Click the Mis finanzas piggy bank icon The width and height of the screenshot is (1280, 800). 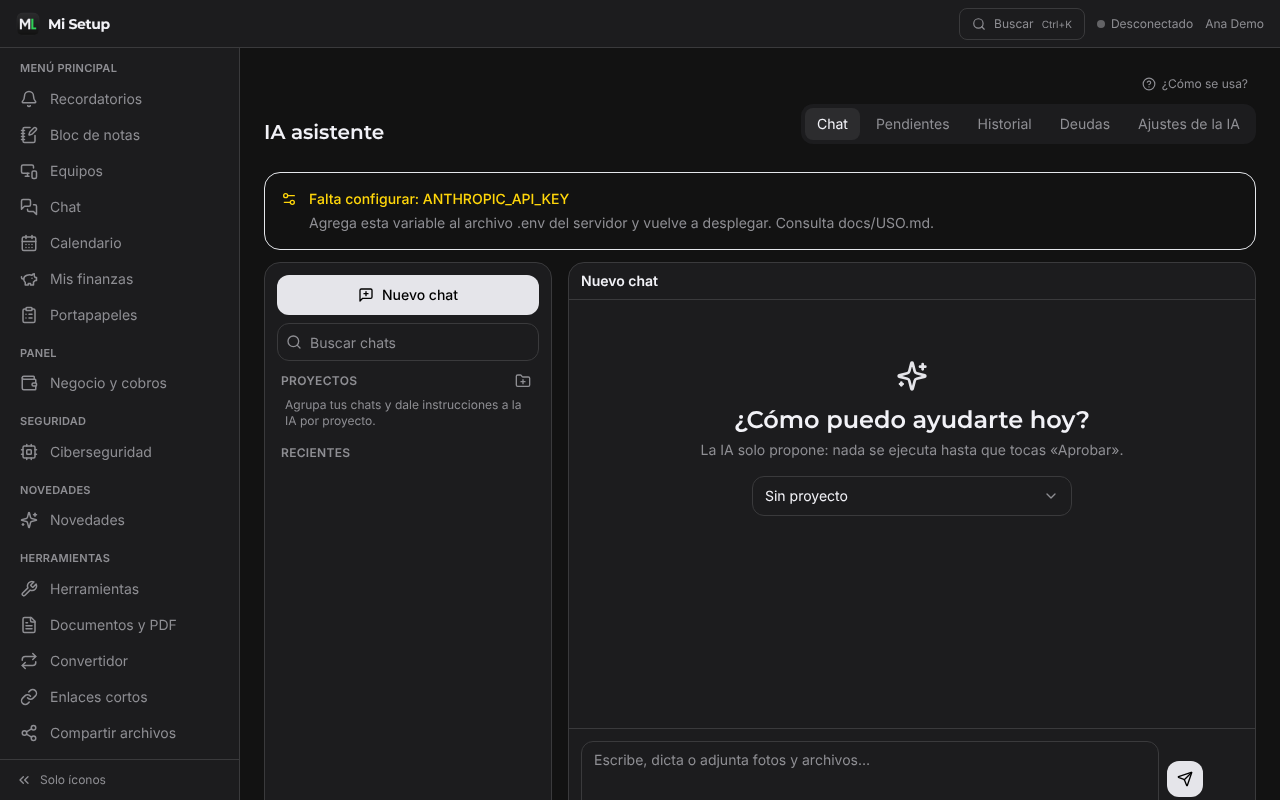pos(29,279)
